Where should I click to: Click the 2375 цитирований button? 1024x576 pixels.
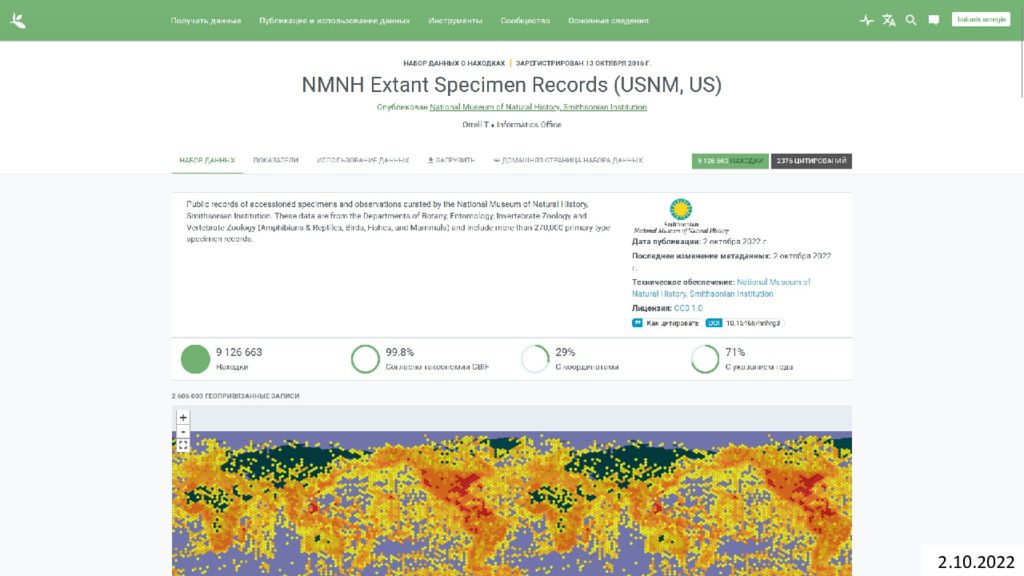811,161
